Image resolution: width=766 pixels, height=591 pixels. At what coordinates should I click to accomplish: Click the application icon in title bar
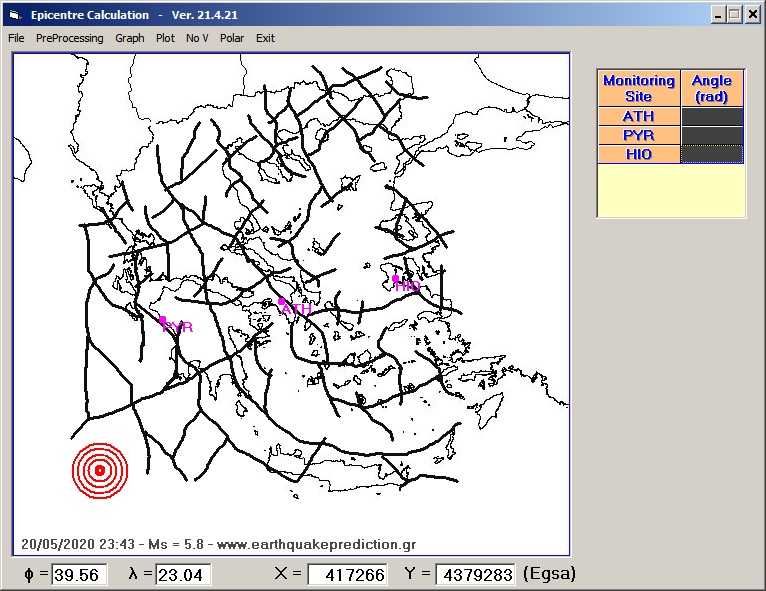[x=13, y=14]
